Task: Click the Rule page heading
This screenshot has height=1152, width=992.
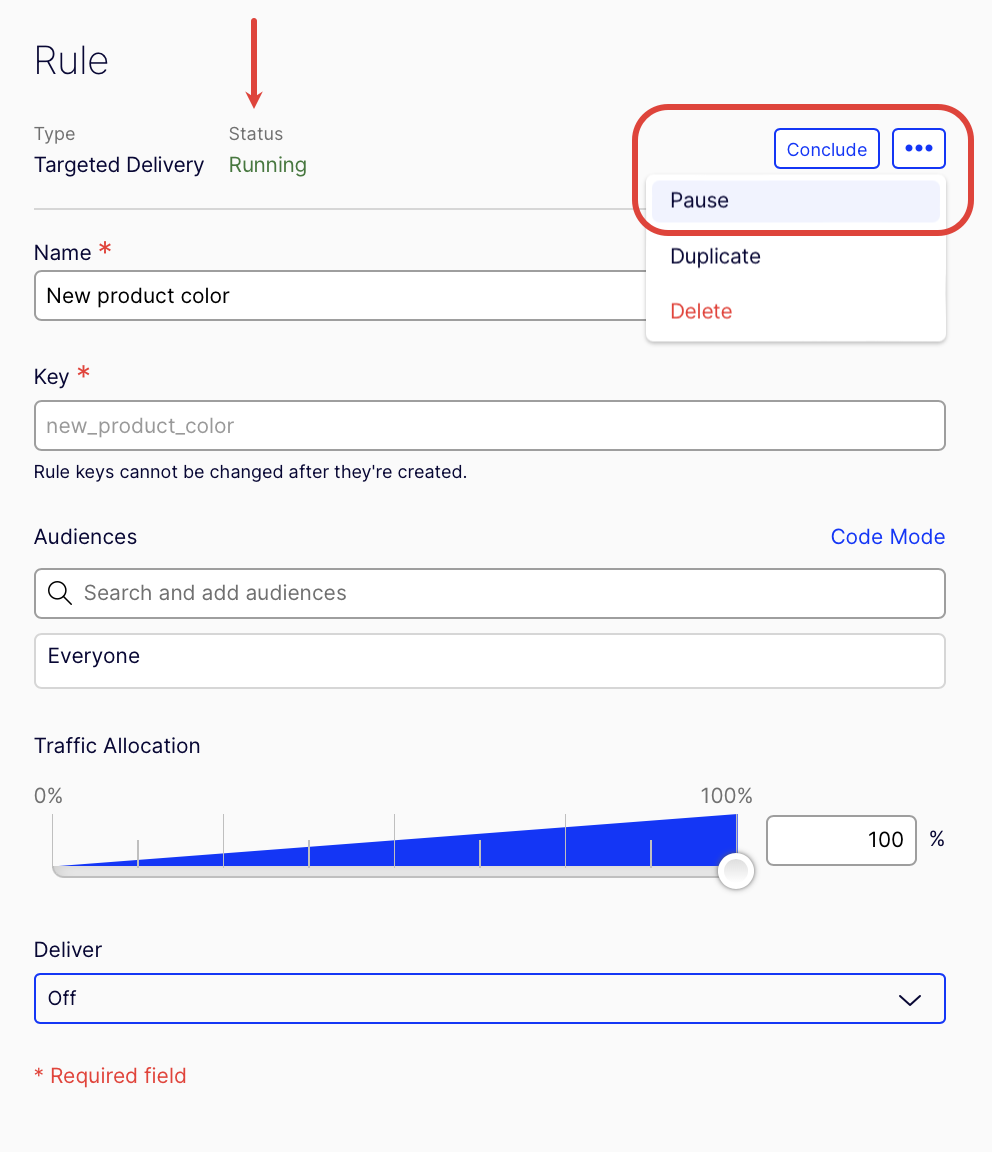Action: click(x=71, y=61)
